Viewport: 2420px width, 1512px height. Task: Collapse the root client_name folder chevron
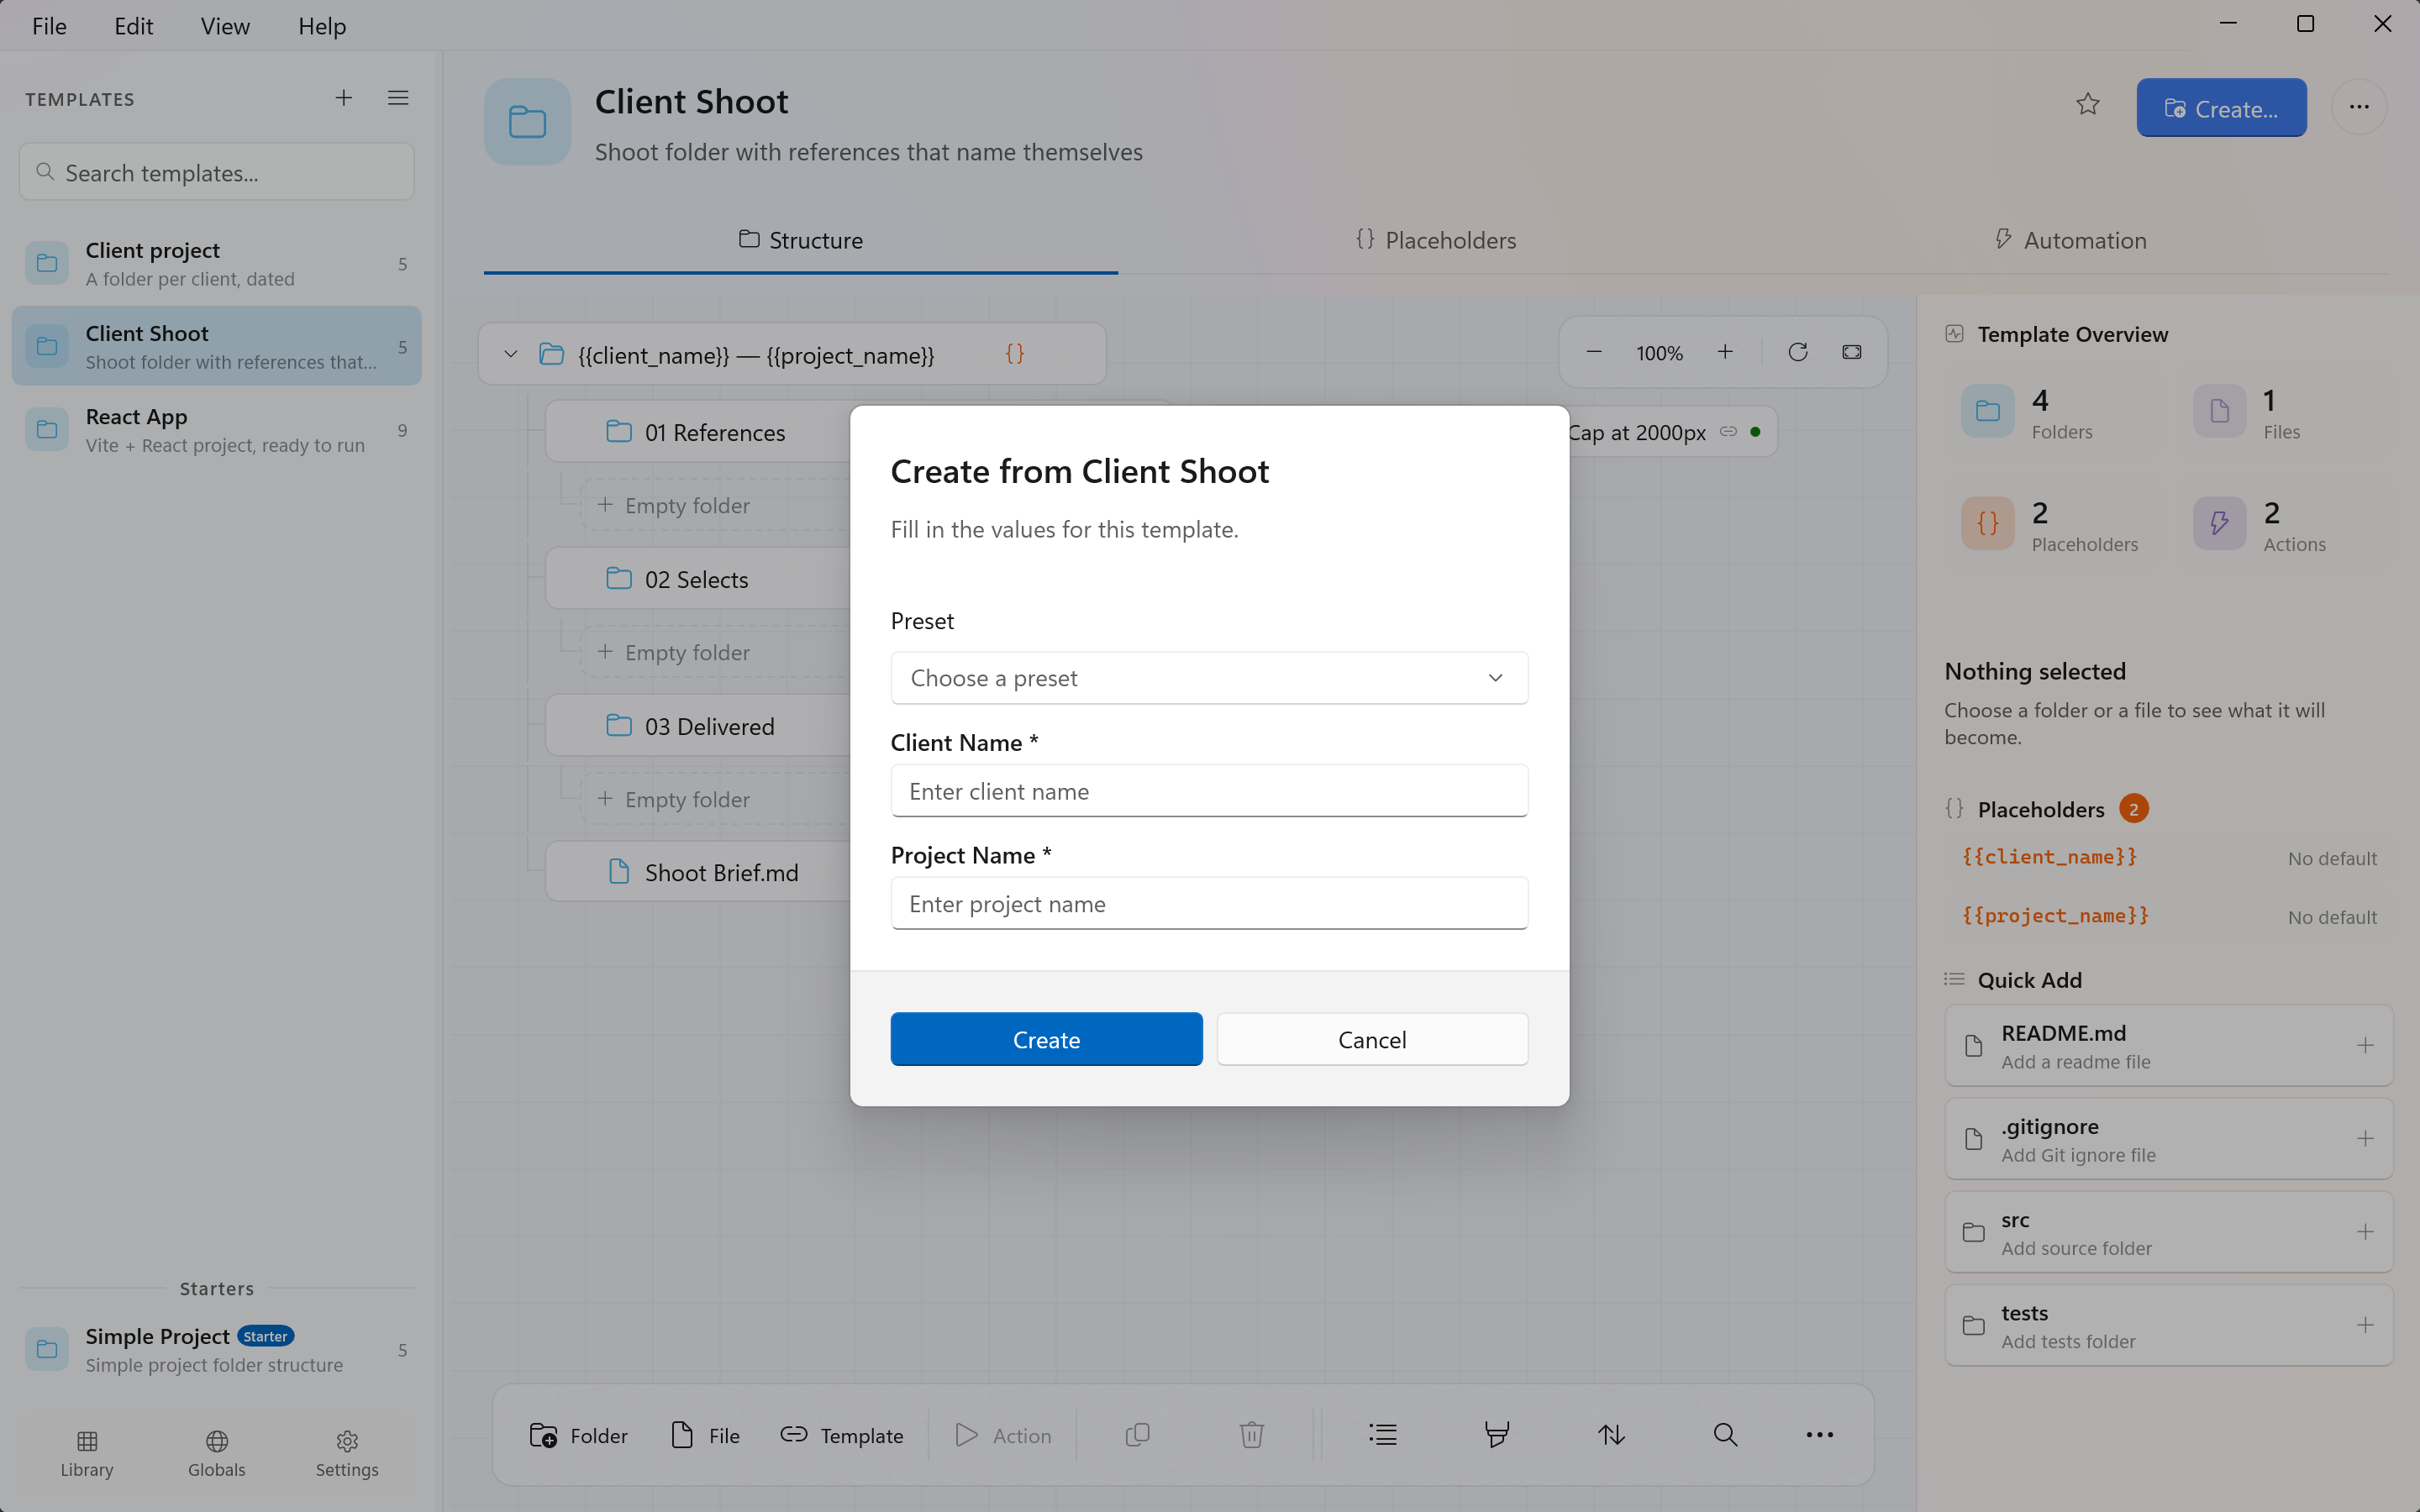click(x=511, y=354)
